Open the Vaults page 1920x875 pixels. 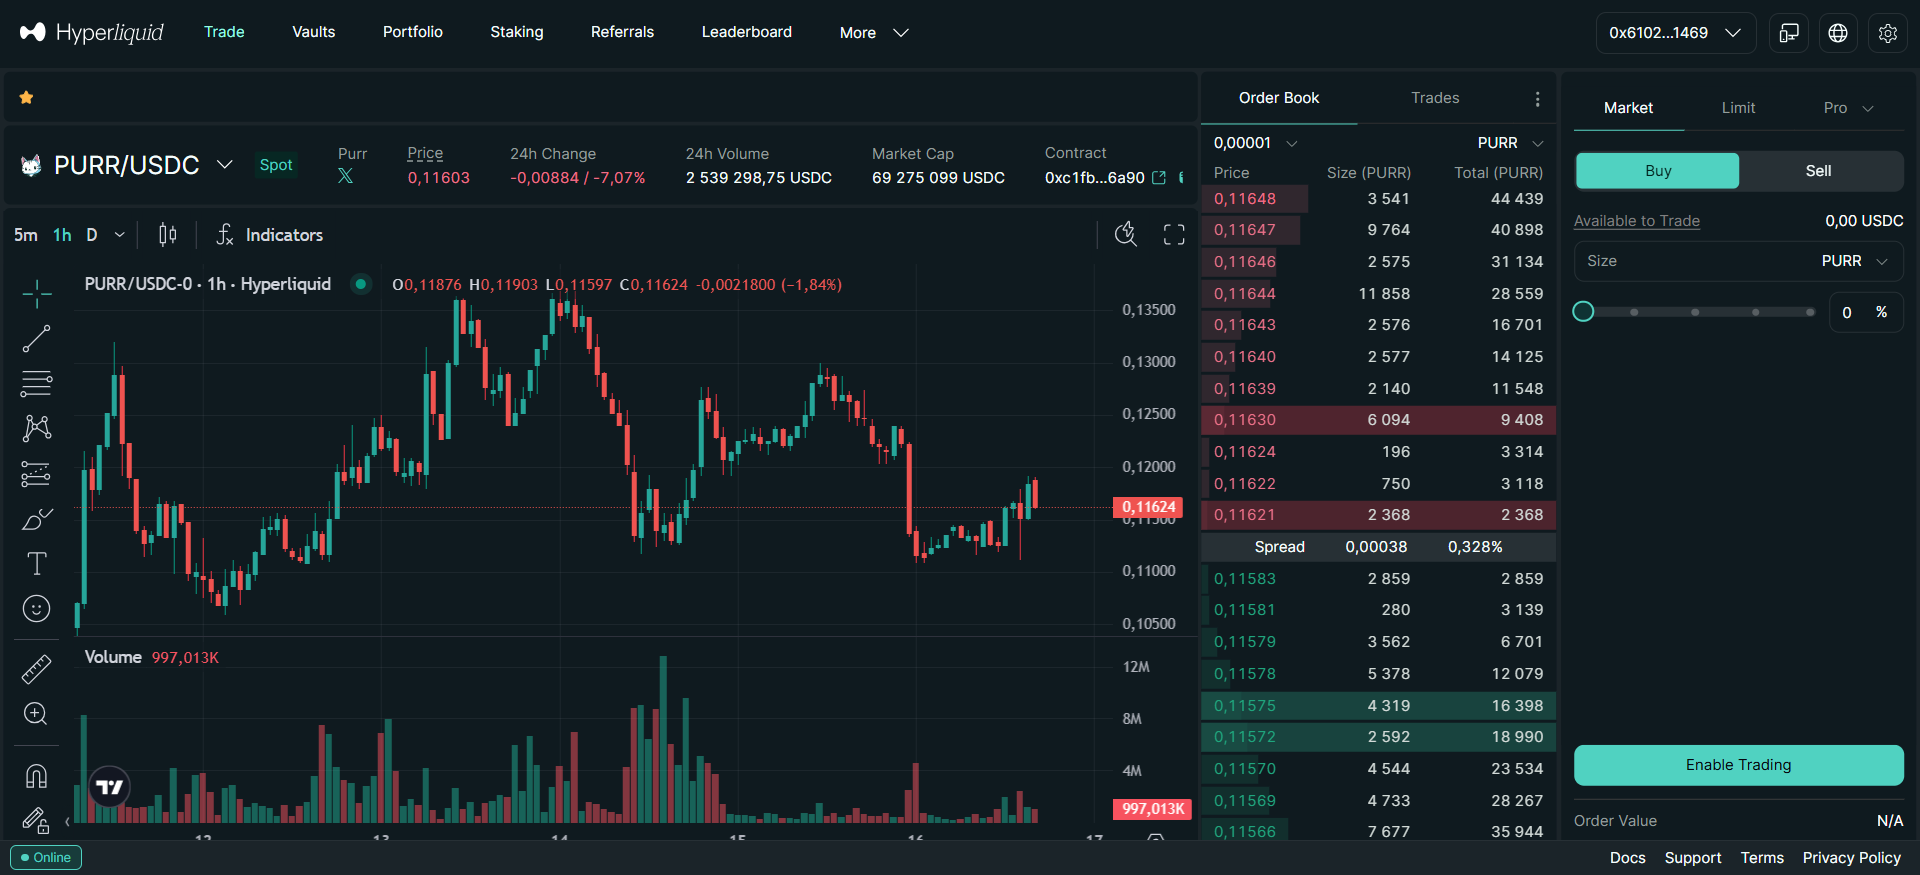pyautogui.click(x=313, y=32)
